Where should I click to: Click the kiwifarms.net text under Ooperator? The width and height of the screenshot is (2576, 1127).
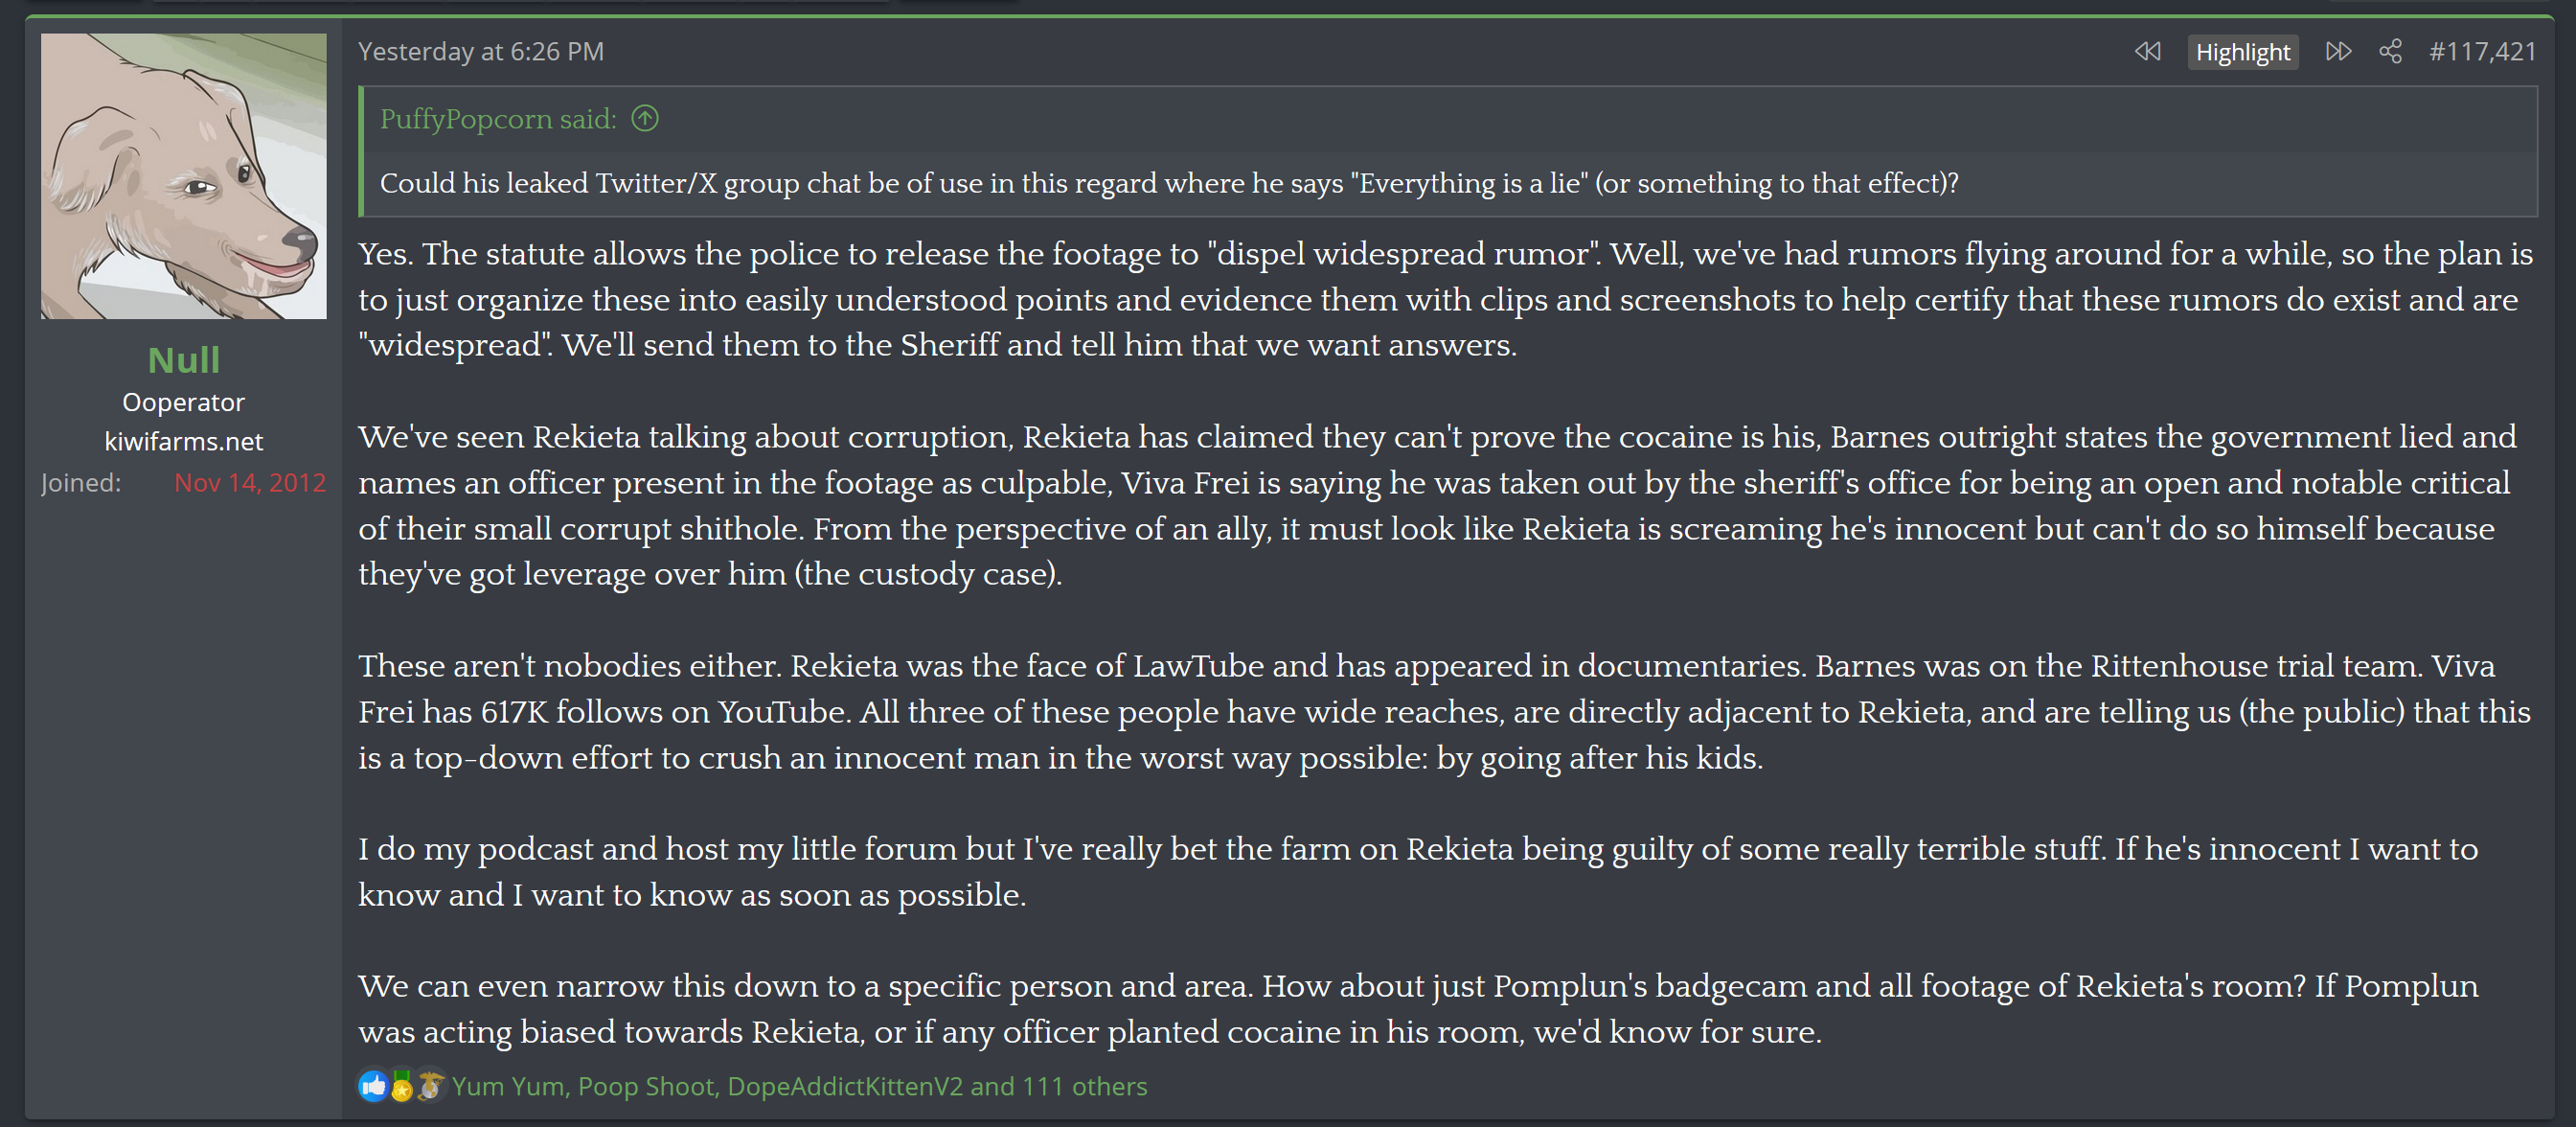183,441
